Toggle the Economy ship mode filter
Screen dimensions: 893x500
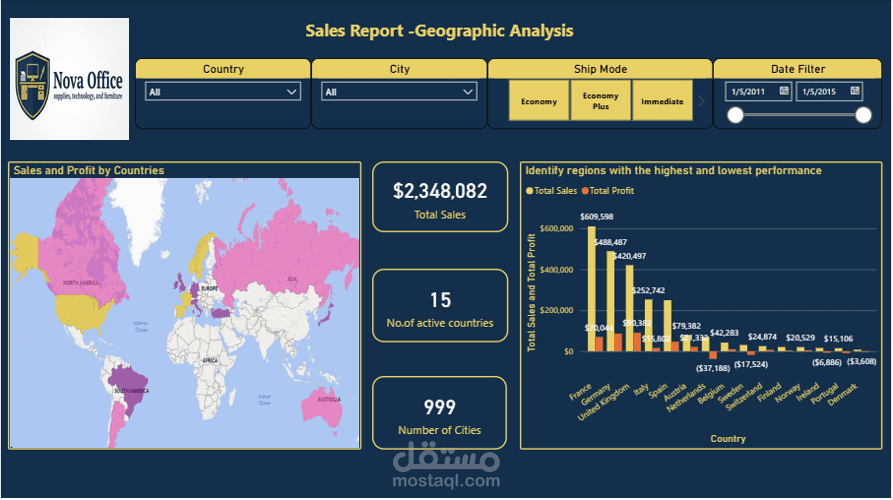pyautogui.click(x=539, y=101)
